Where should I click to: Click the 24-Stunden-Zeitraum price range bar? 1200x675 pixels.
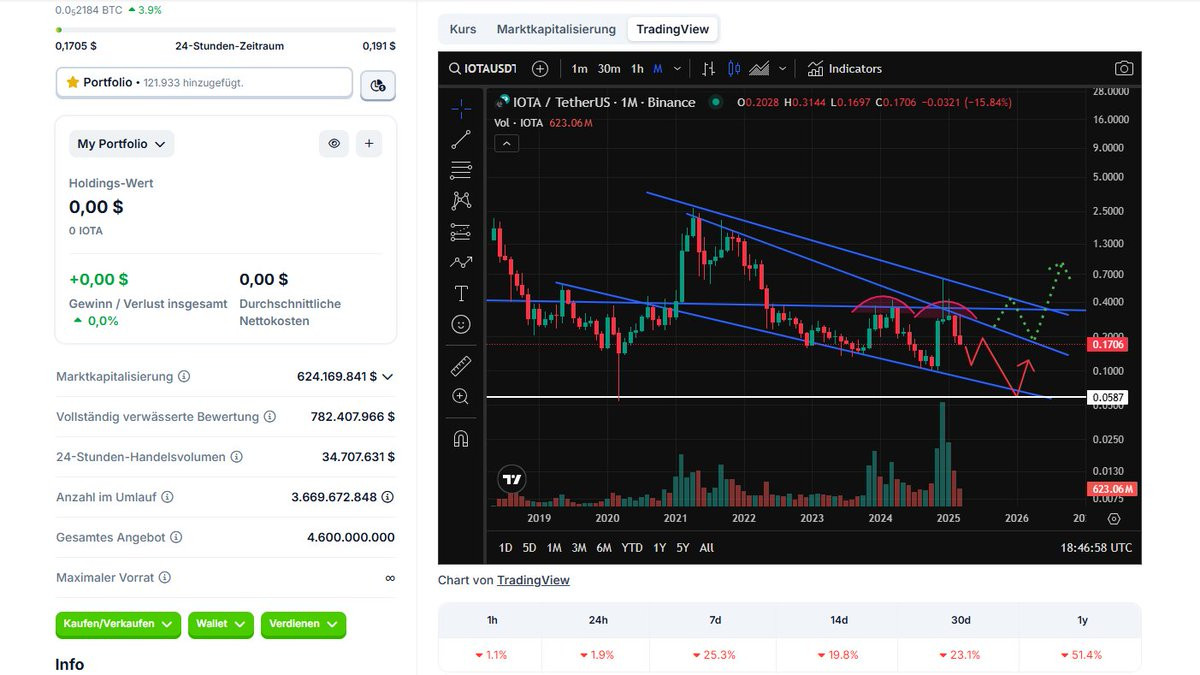[x=225, y=29]
